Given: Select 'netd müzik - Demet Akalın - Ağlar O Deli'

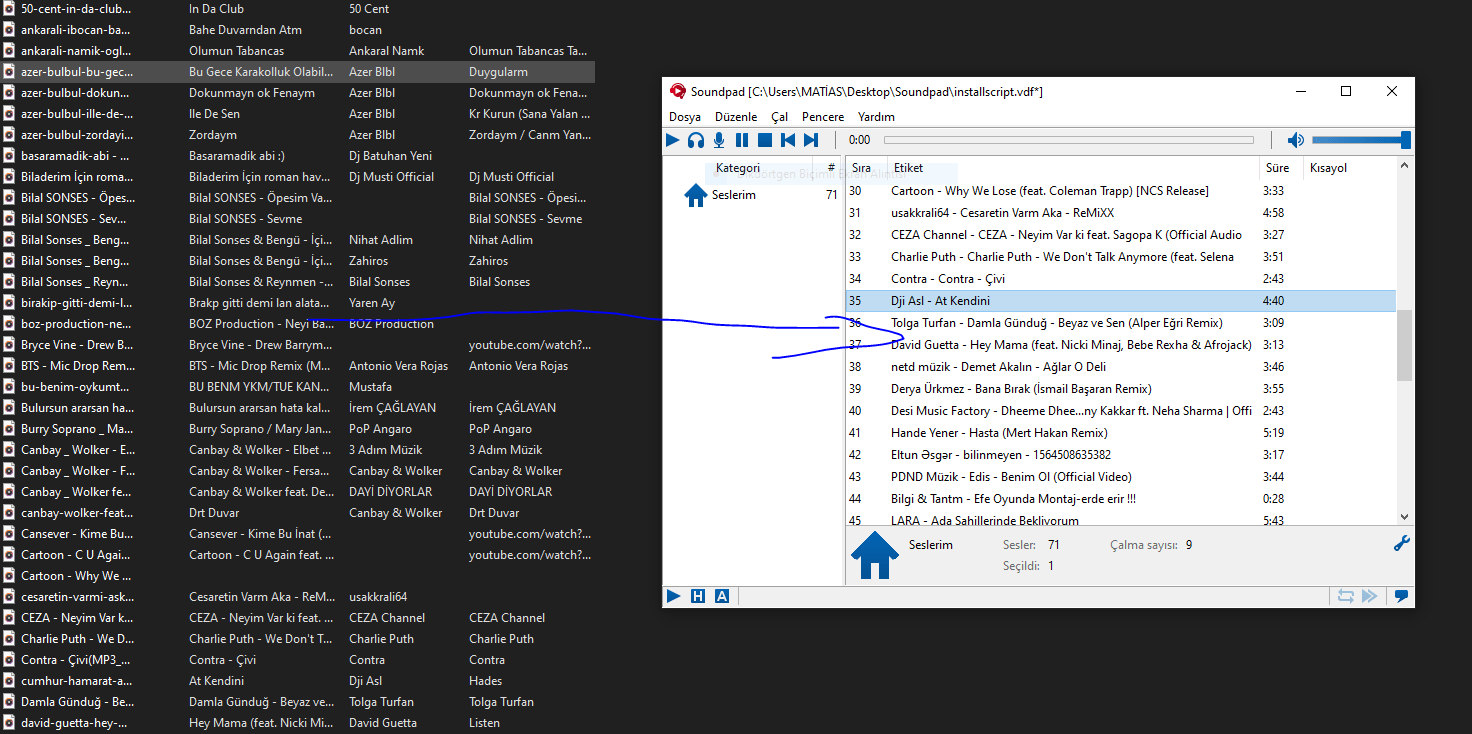Looking at the screenshot, I should pyautogui.click(x=1121, y=367).
